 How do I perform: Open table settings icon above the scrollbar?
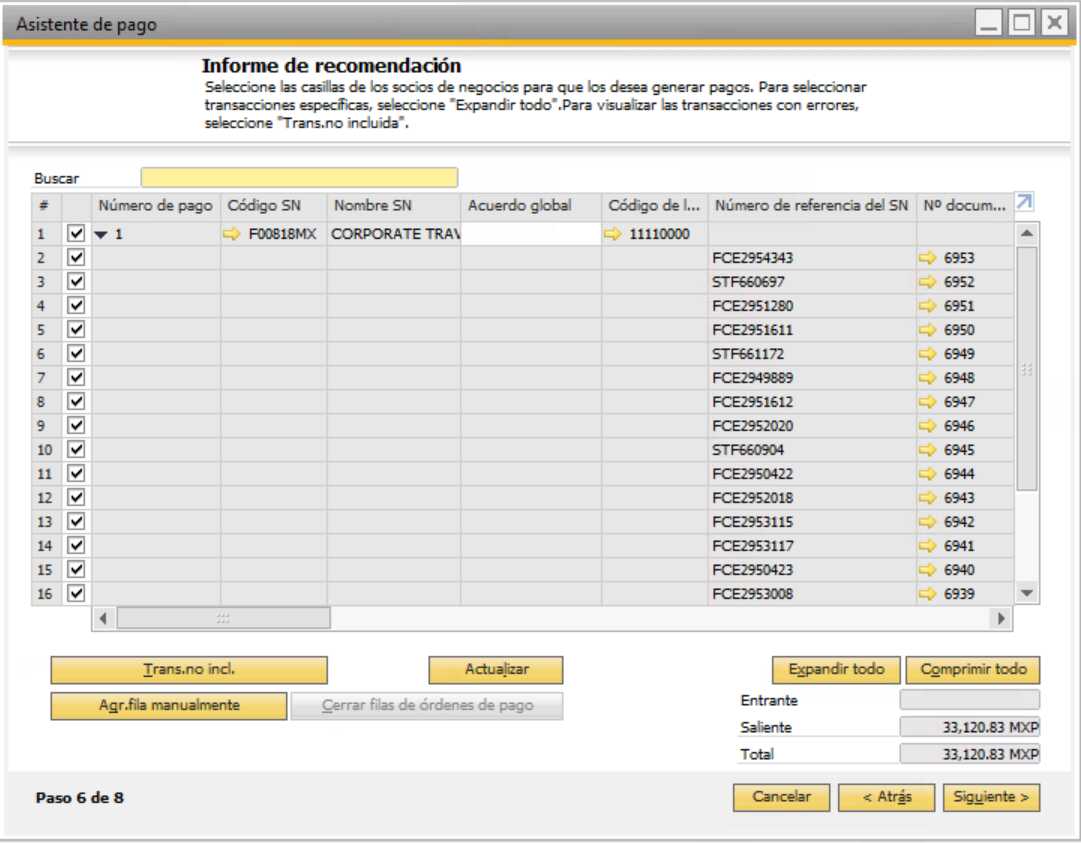point(1024,202)
